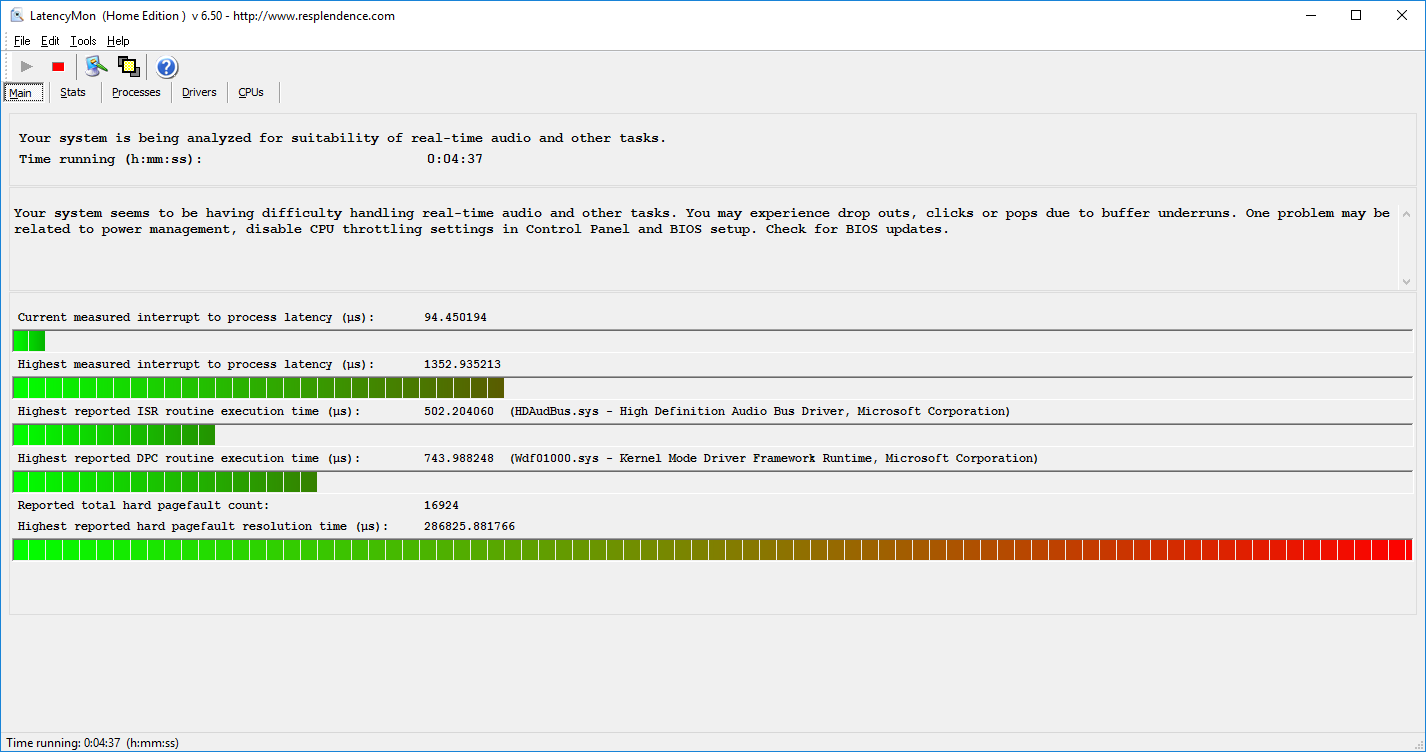Open the Tools menu
Image resolution: width=1426 pixels, height=752 pixels.
click(83, 41)
